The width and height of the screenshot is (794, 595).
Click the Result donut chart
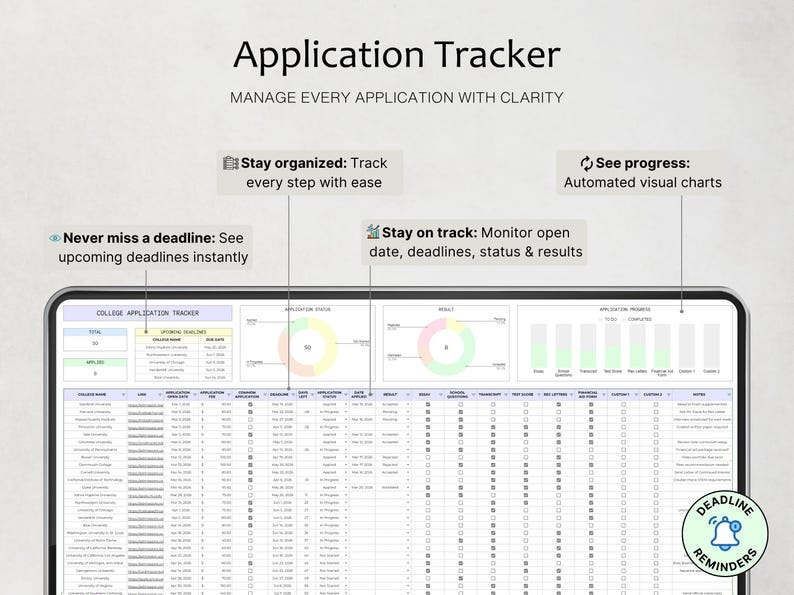point(446,347)
